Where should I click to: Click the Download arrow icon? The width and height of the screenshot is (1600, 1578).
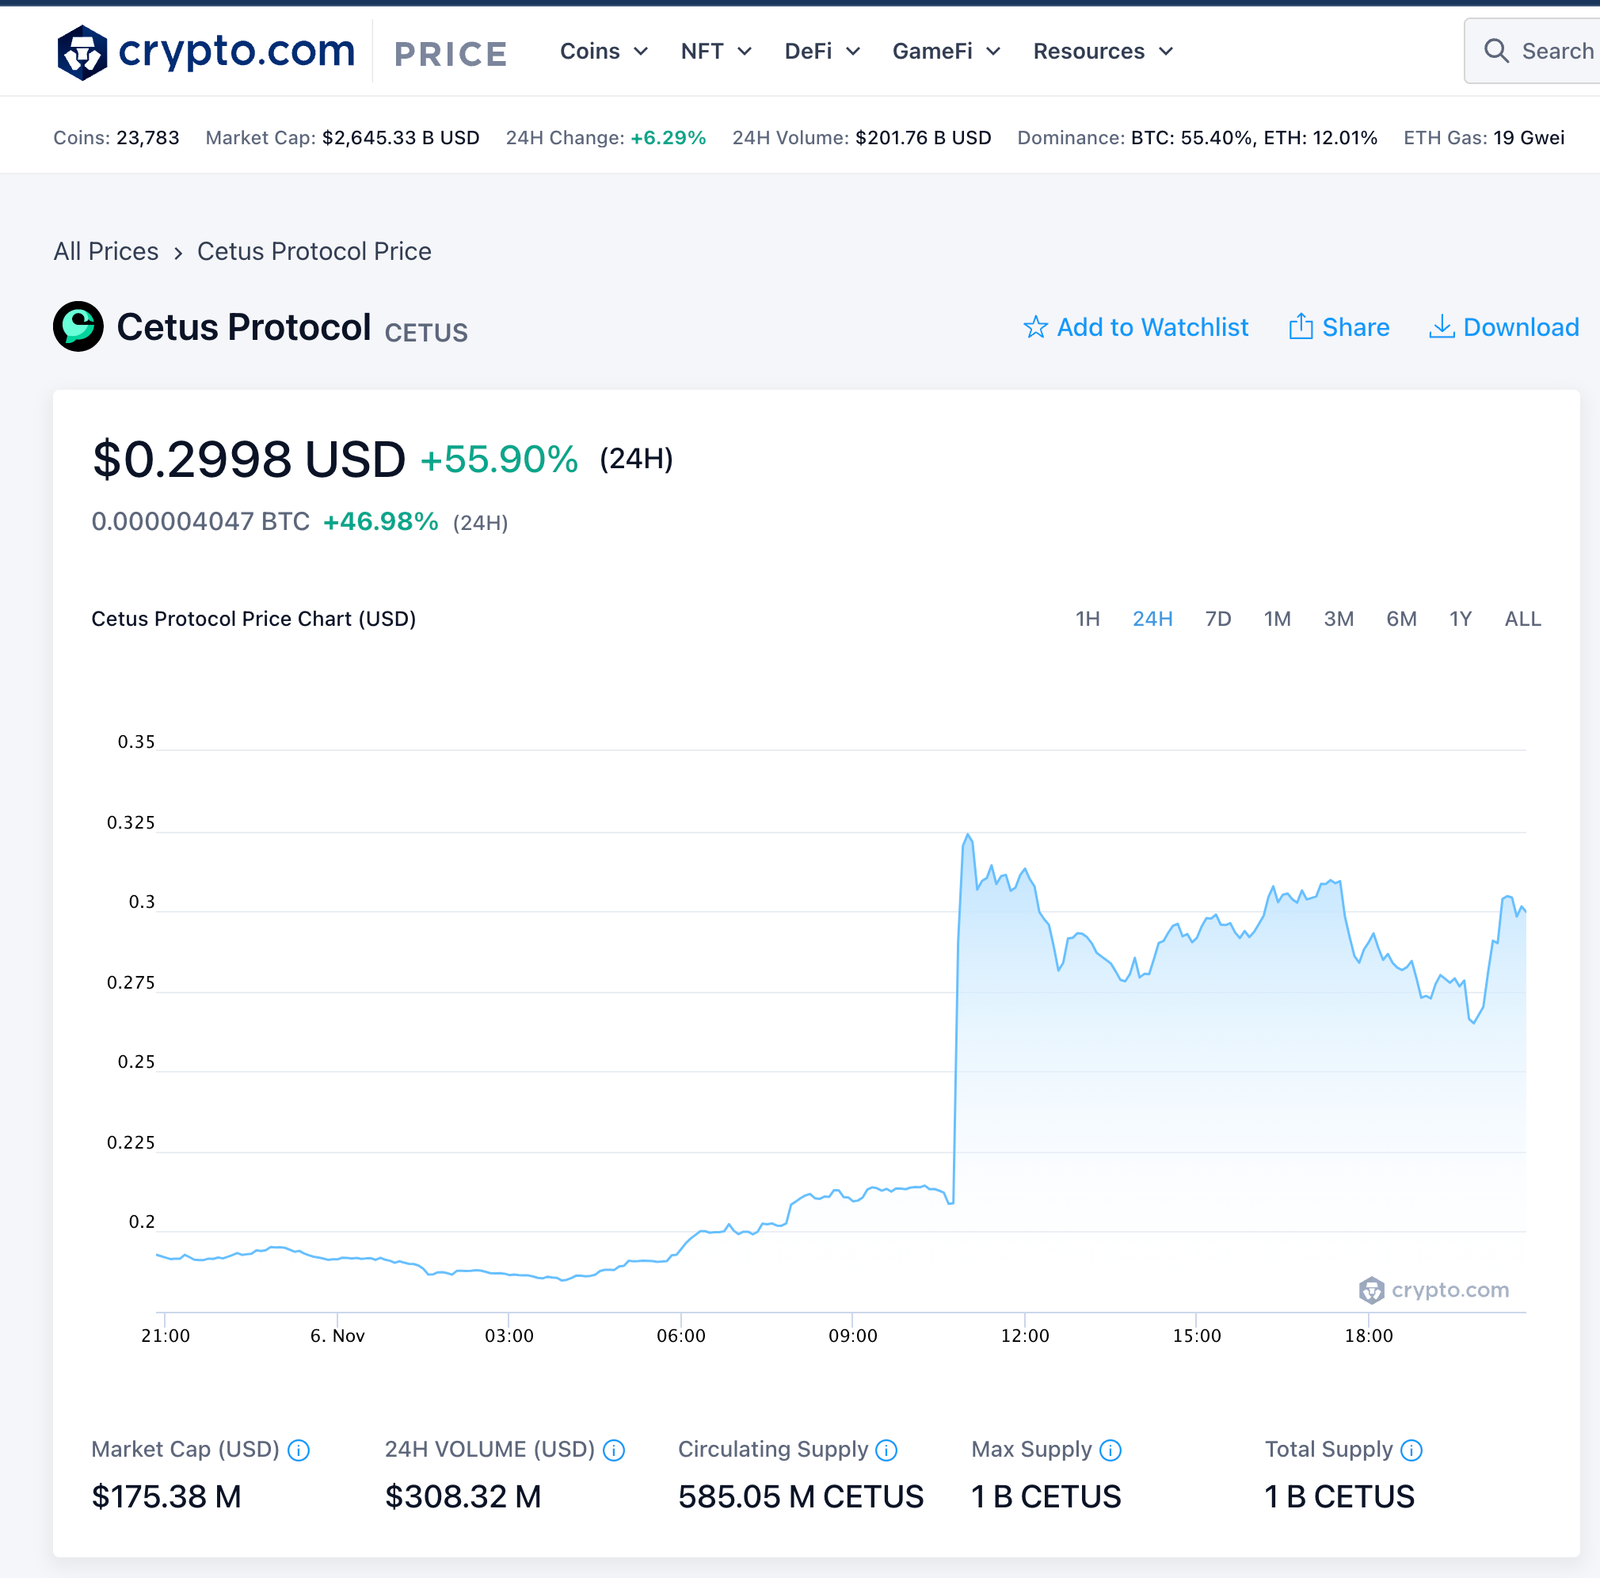[x=1441, y=327]
